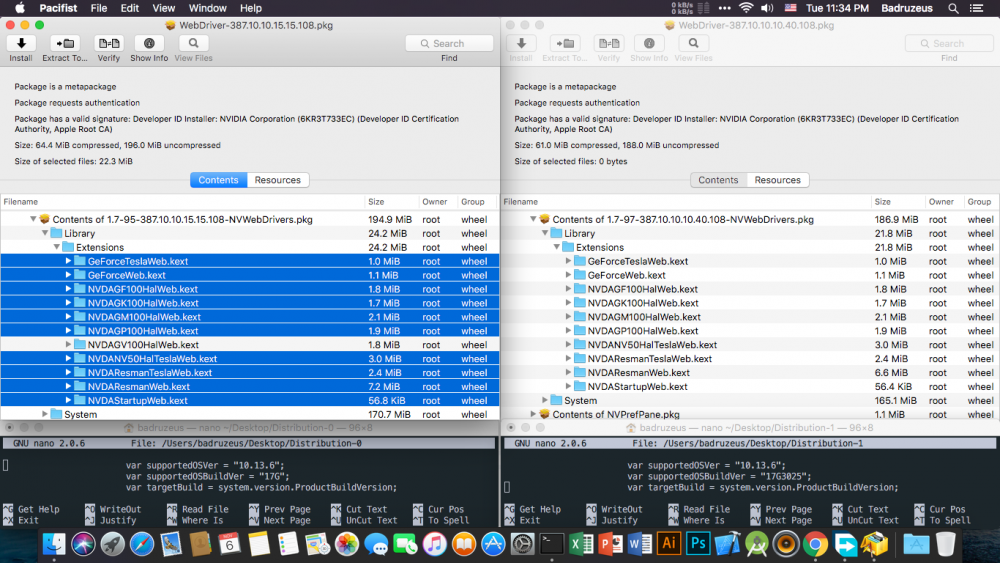1000x563 pixels.
Task: Click Extract To icon in left Pacifist window
Action: (x=65, y=43)
